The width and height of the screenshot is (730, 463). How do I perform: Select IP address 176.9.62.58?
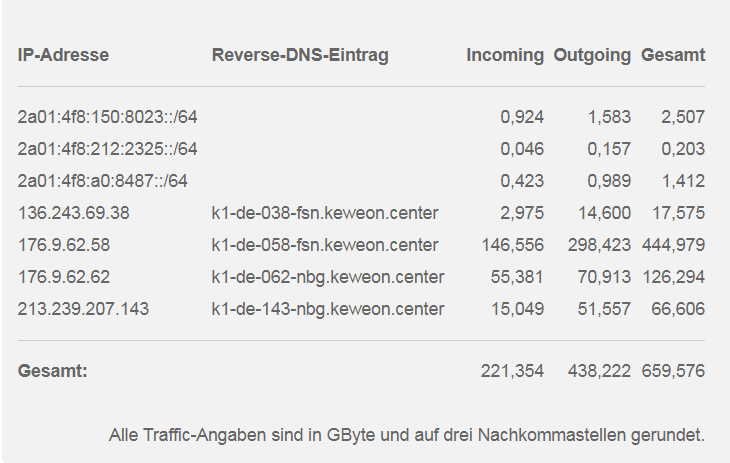64,245
